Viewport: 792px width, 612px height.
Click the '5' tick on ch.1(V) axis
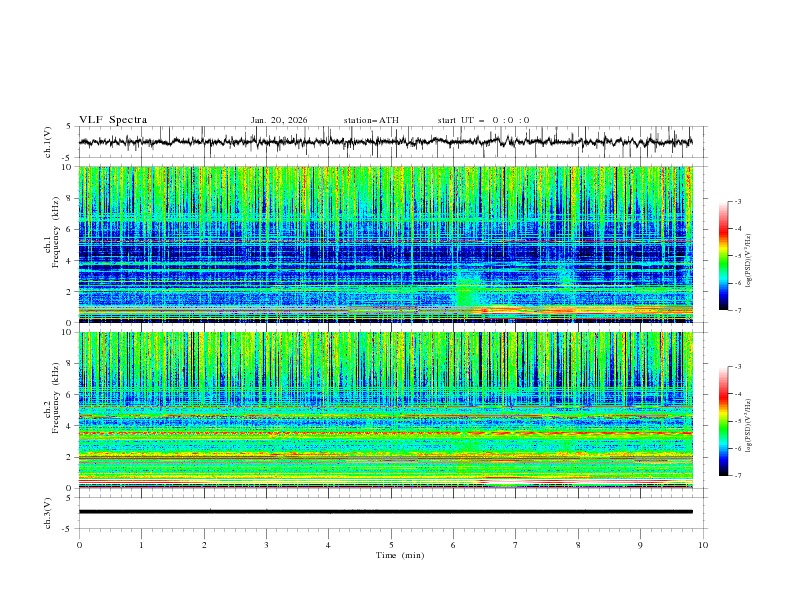[70, 127]
